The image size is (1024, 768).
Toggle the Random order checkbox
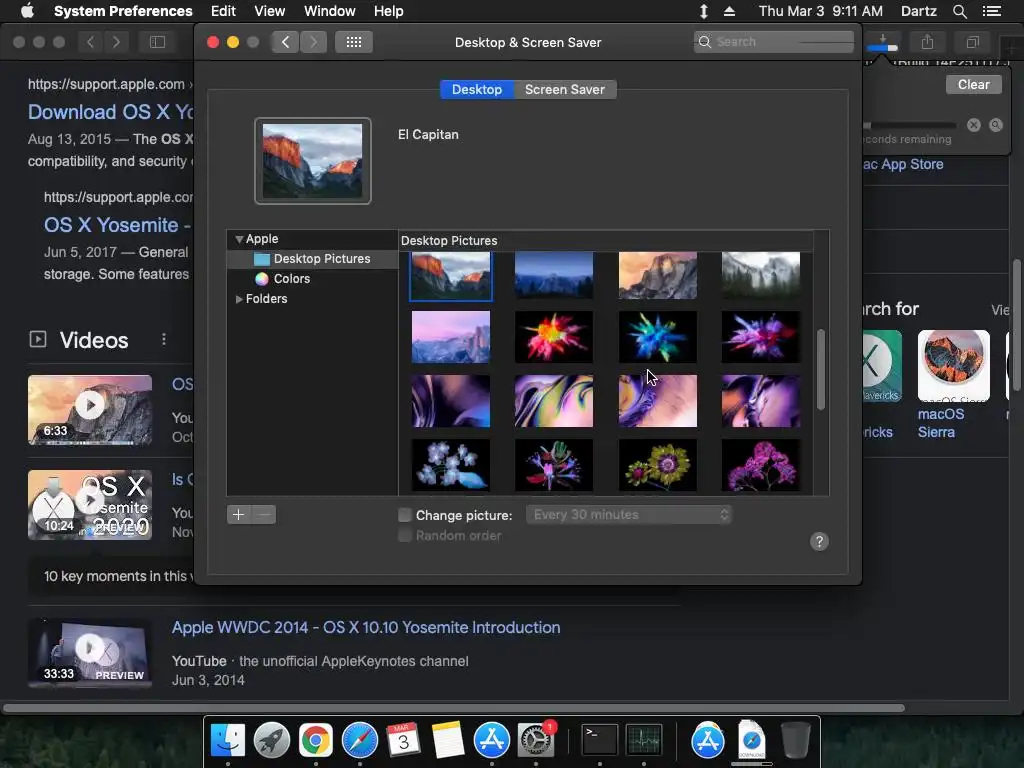pos(405,536)
